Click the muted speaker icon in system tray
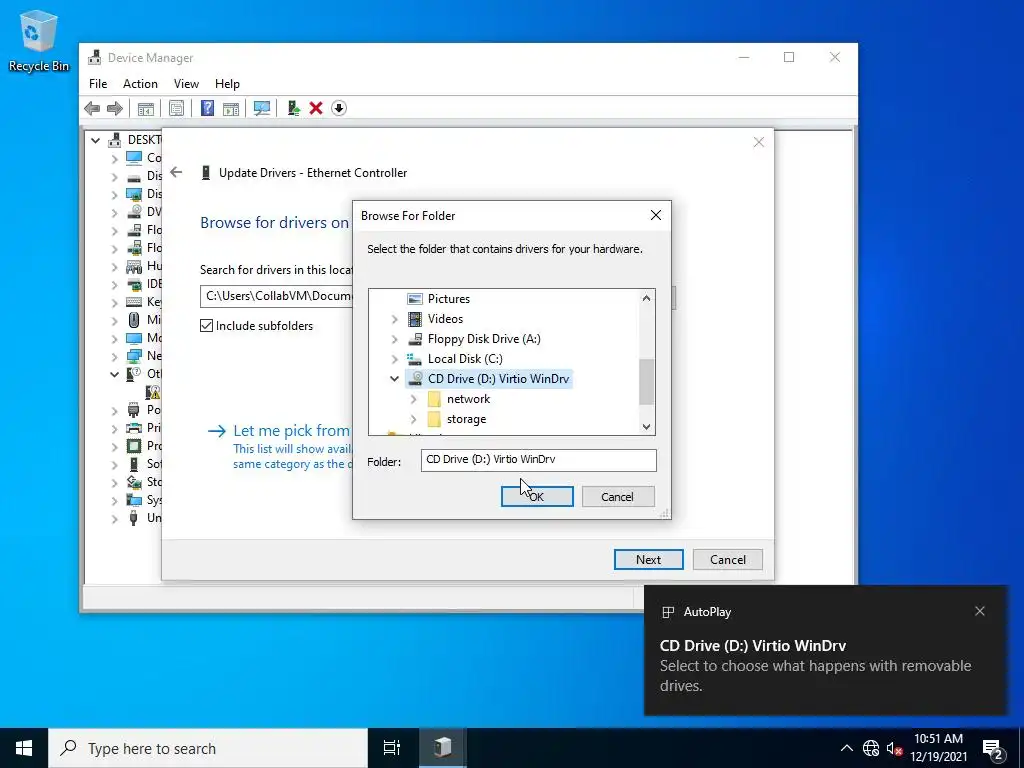 [x=894, y=748]
